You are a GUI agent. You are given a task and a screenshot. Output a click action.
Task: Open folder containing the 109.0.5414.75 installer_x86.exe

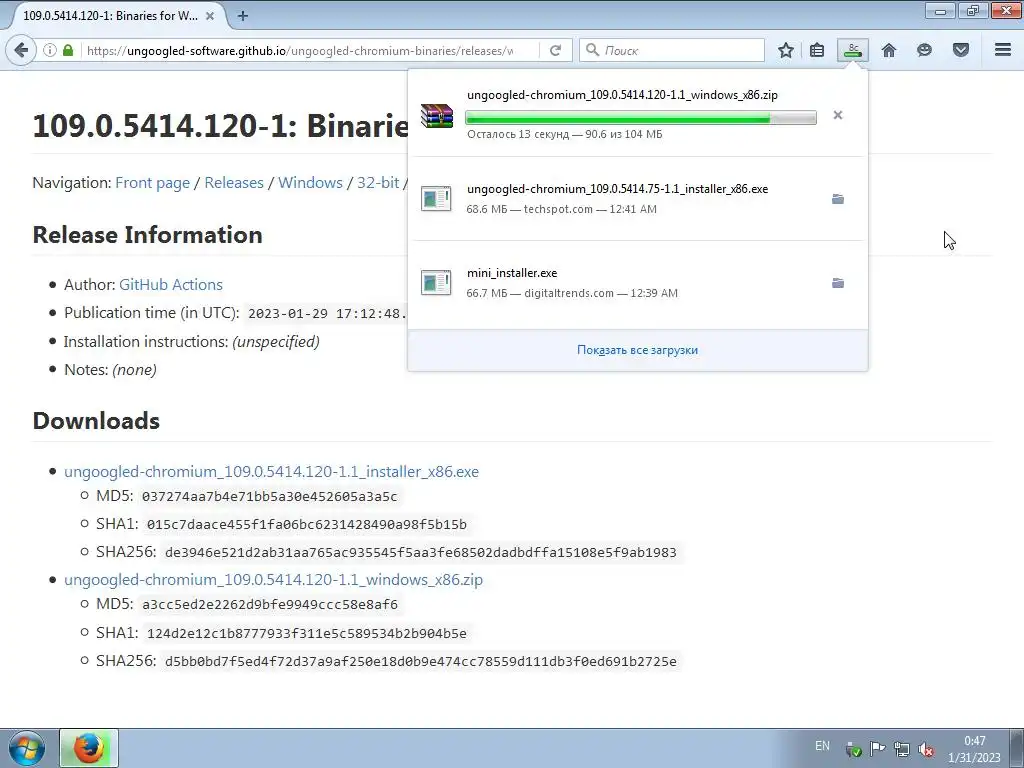coord(838,199)
